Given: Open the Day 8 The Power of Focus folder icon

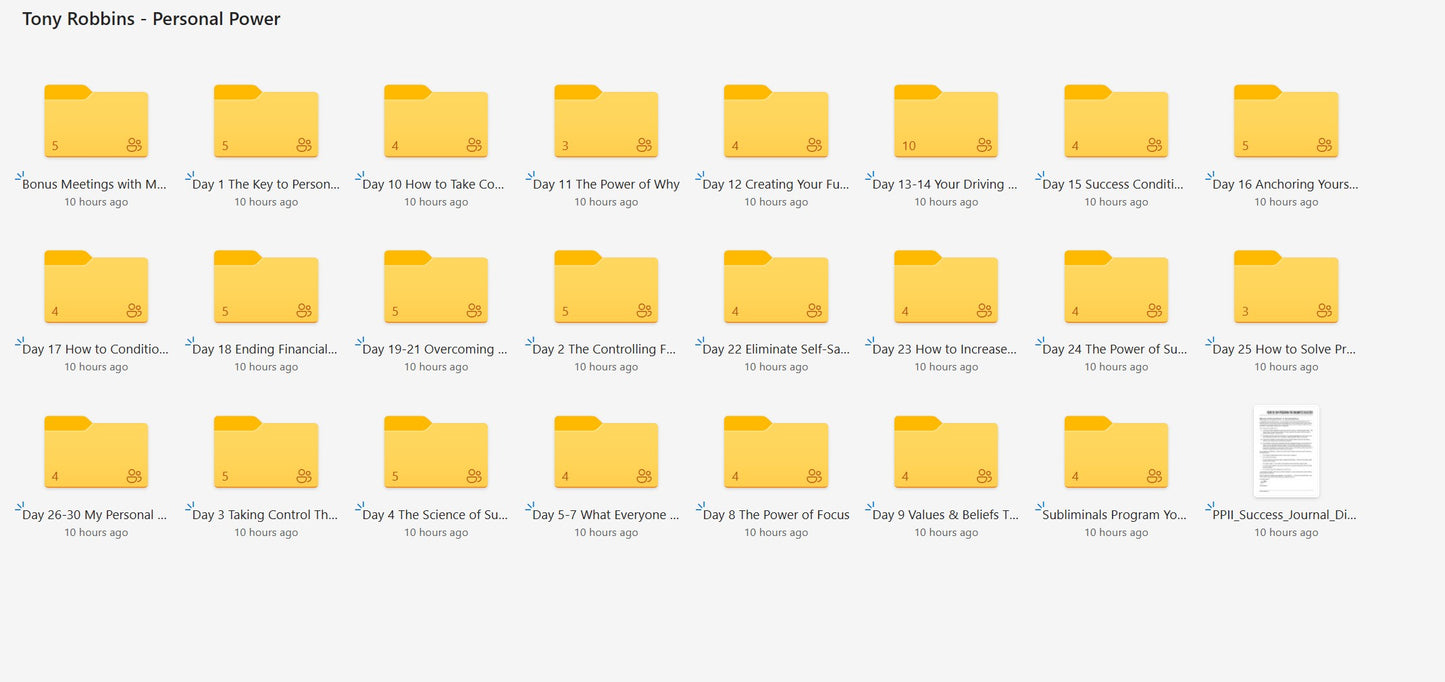Looking at the screenshot, I should (776, 452).
